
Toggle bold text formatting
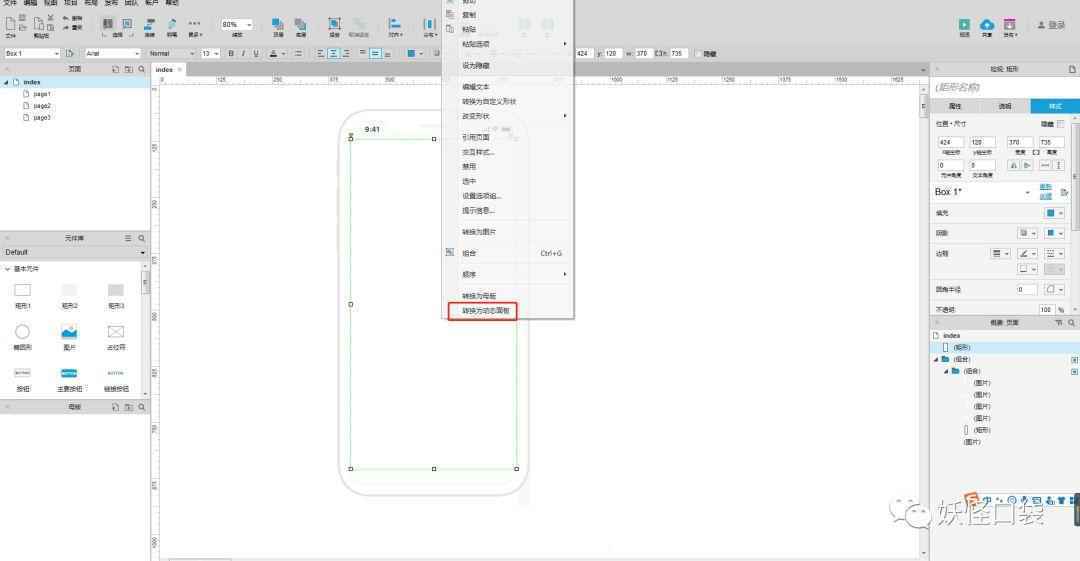[x=231, y=53]
